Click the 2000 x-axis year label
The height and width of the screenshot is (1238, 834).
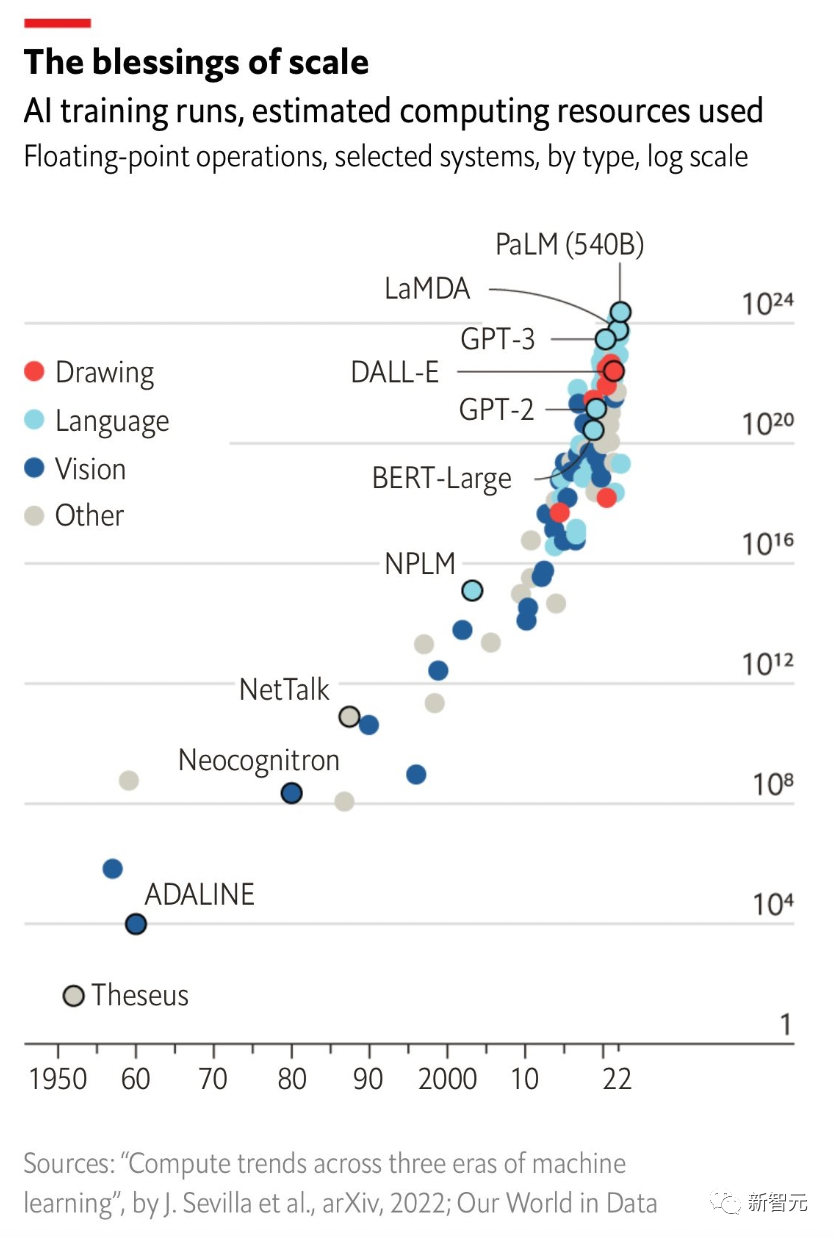(x=447, y=1079)
